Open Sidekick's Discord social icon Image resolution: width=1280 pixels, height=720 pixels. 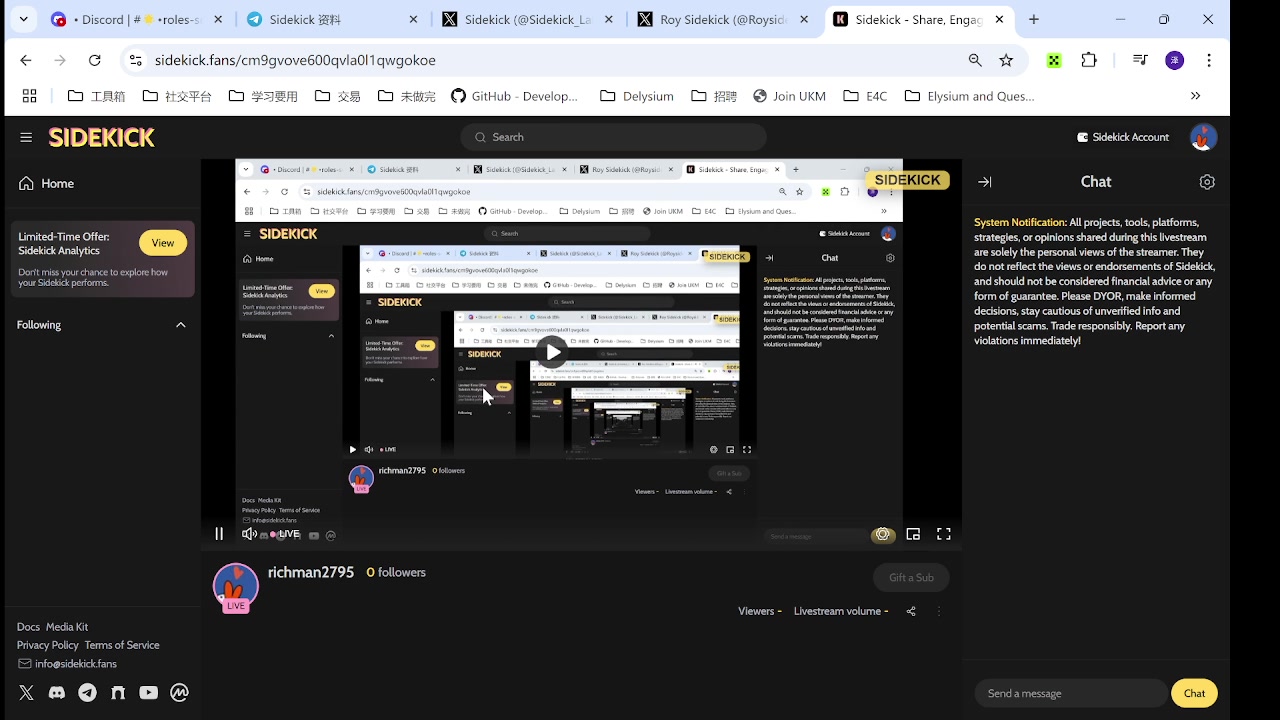[x=57, y=692]
